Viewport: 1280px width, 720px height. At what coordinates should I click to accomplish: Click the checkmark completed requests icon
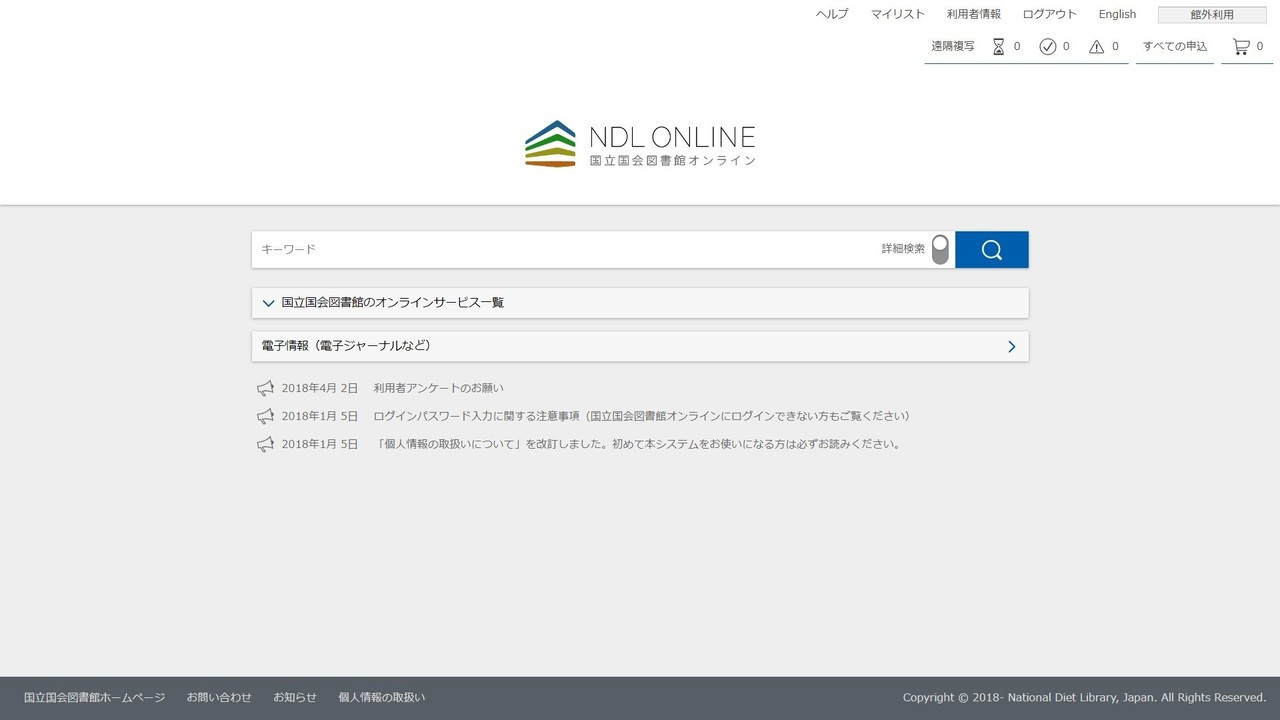coord(1048,46)
